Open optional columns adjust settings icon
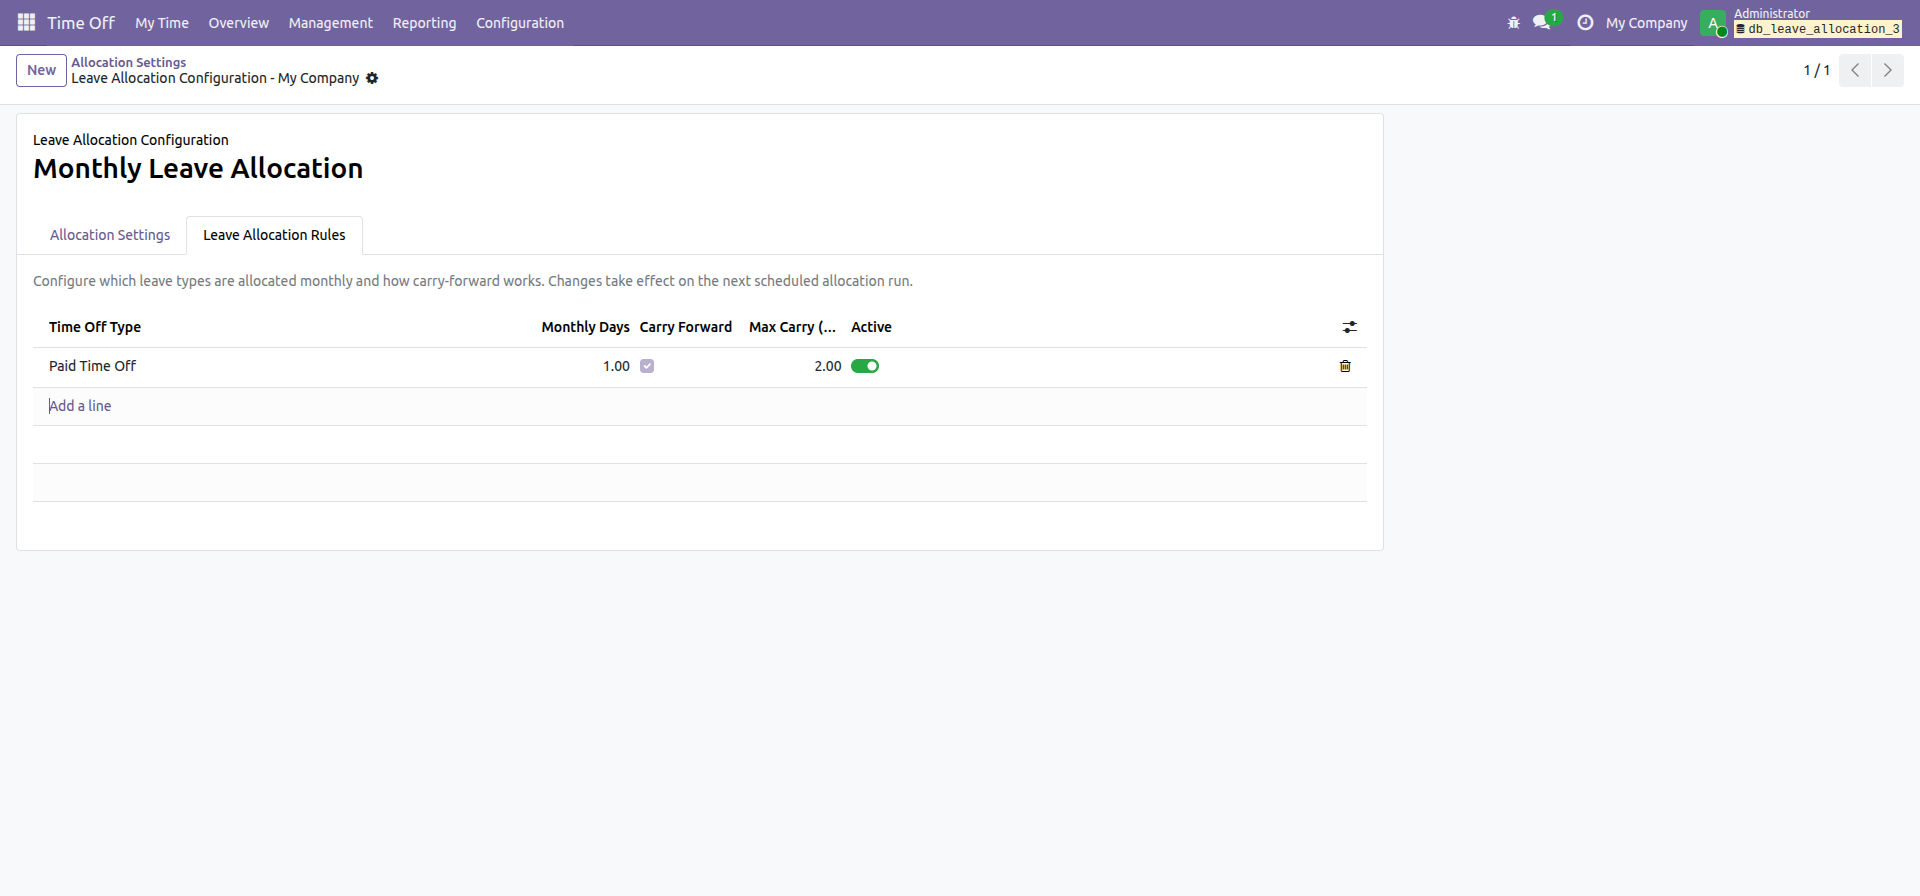Screen dimensions: 1920x896 1349,327
